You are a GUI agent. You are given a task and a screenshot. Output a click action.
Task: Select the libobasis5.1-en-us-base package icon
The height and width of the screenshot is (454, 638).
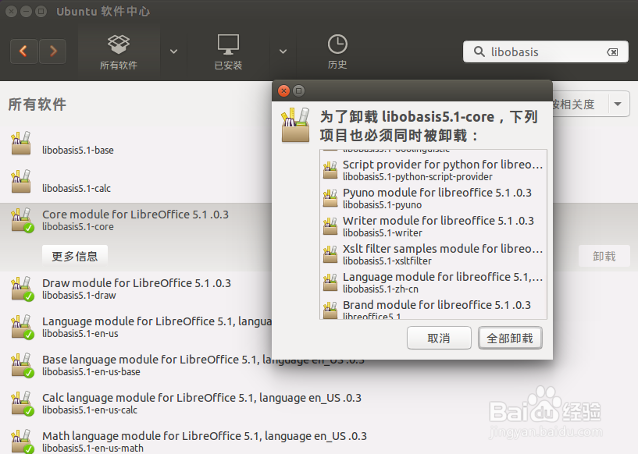[22, 365]
